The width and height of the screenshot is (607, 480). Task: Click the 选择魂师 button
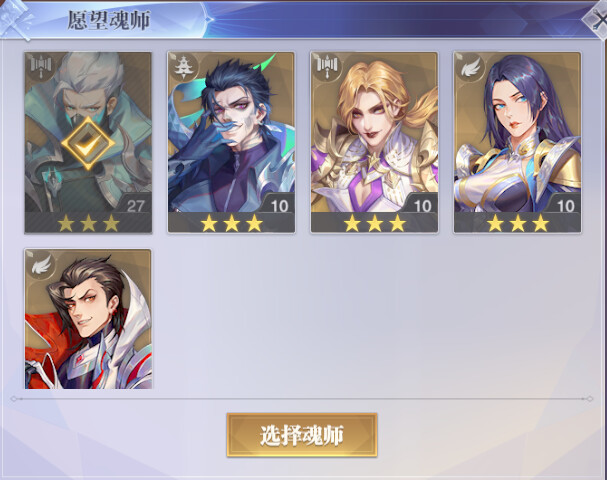point(302,435)
